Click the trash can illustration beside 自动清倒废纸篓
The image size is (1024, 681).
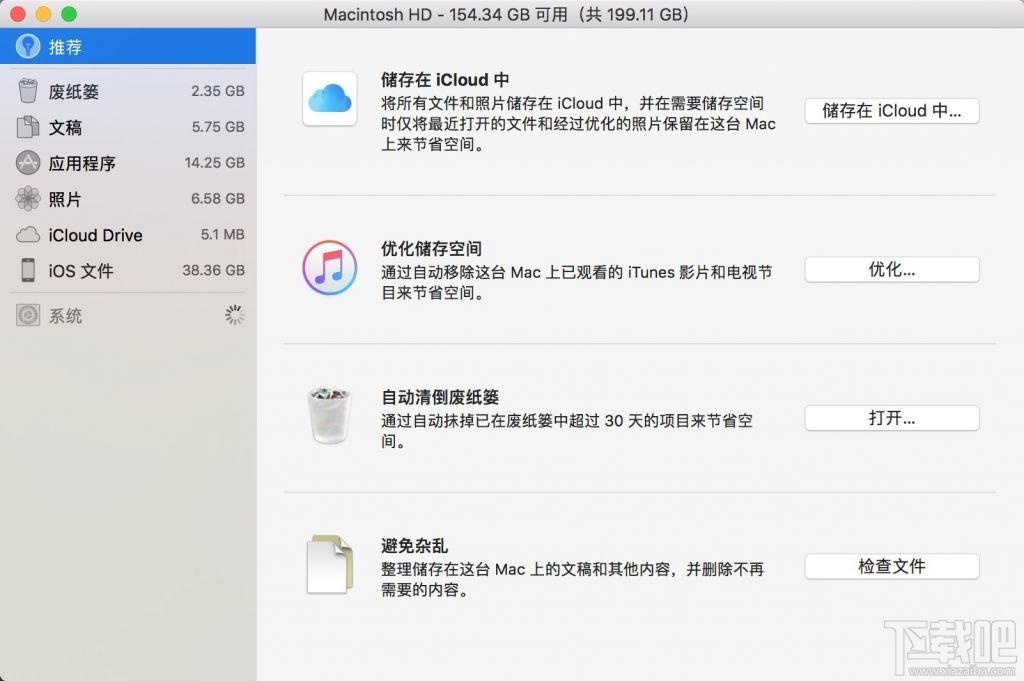[330, 413]
